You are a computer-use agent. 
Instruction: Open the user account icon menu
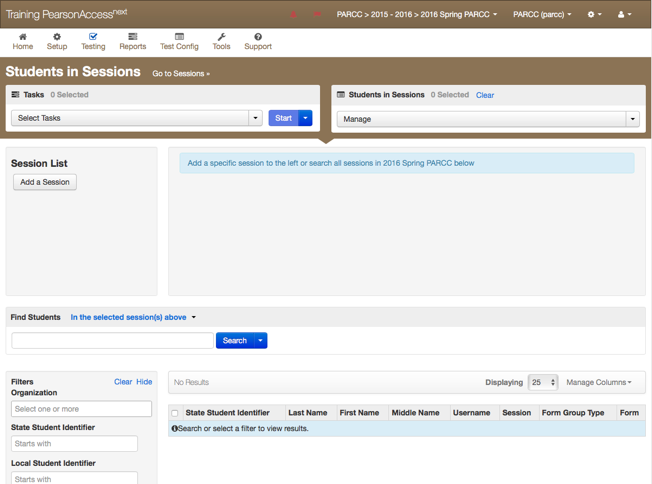pyautogui.click(x=623, y=15)
